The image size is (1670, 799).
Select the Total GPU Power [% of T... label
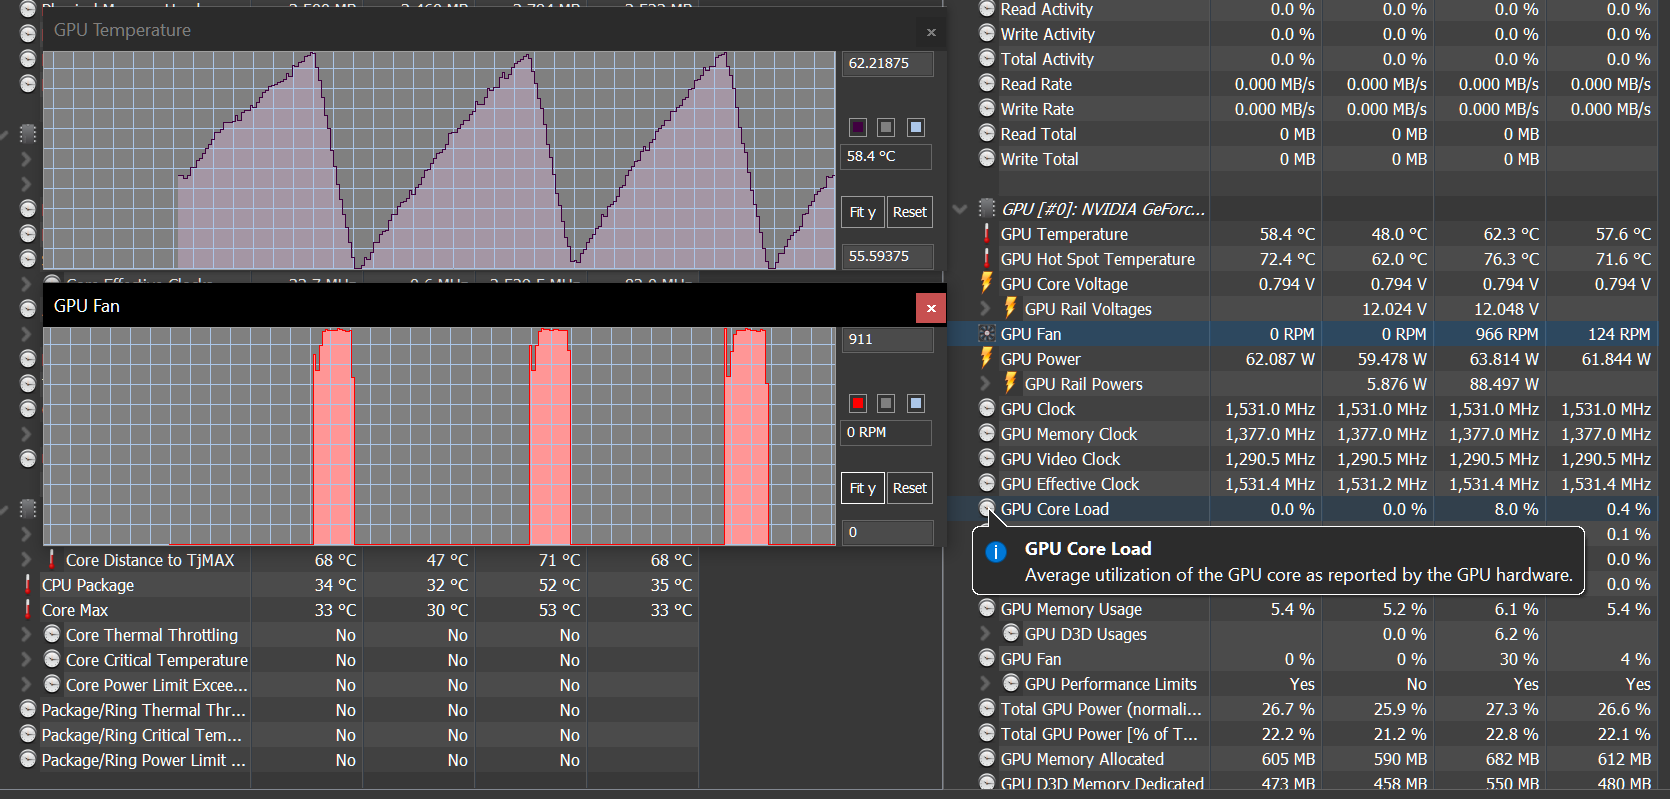point(1099,734)
